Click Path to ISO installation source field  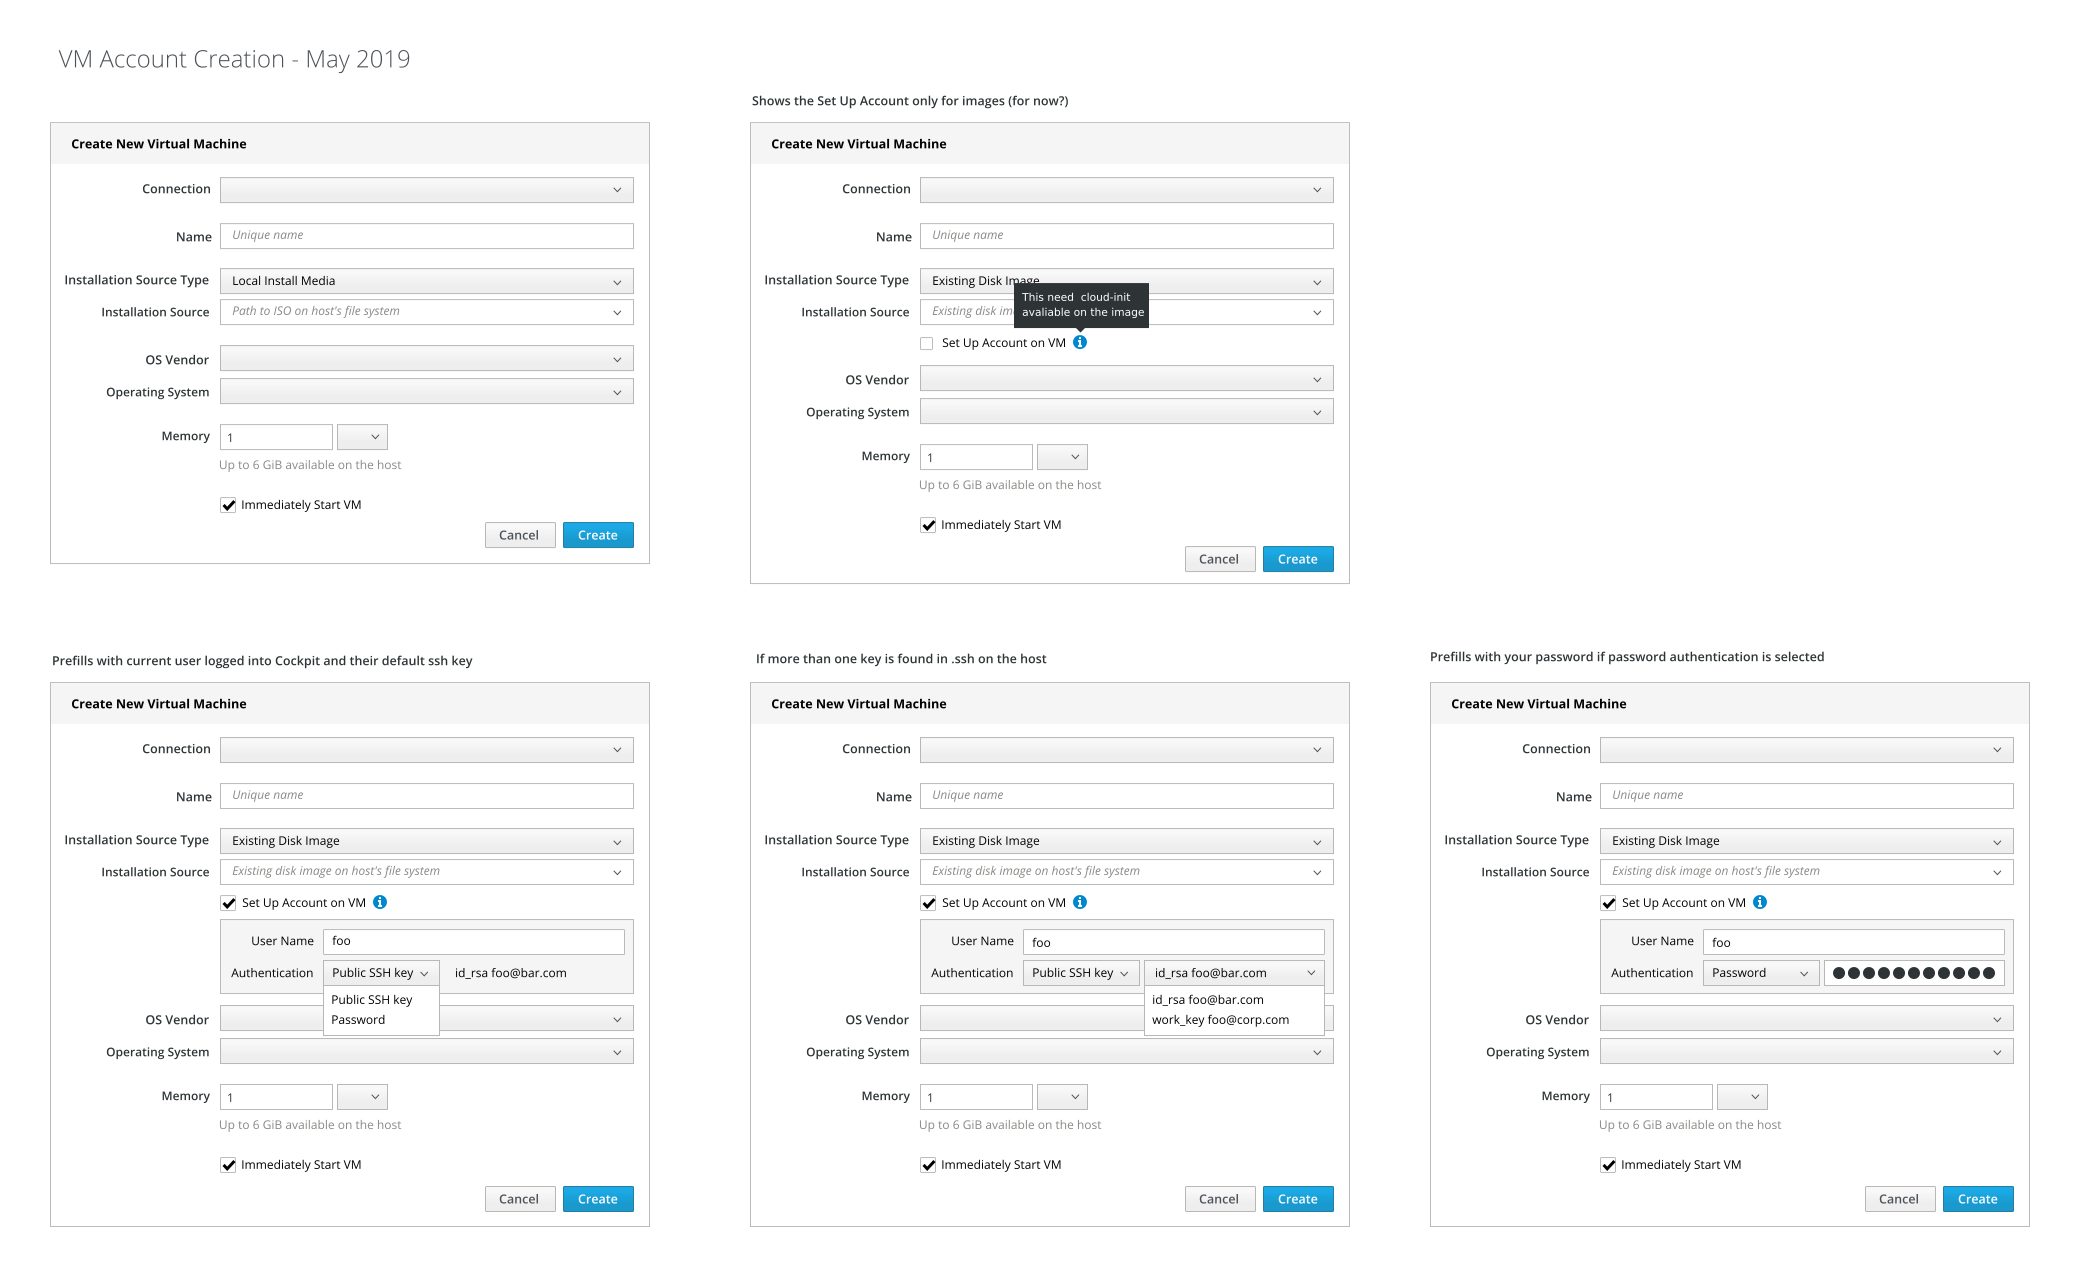tap(426, 311)
